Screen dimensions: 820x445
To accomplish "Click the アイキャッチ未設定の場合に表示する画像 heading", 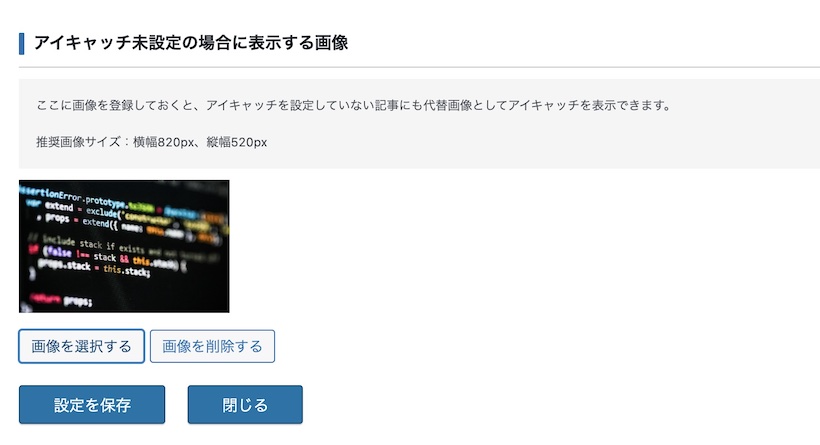I will 191,43.
